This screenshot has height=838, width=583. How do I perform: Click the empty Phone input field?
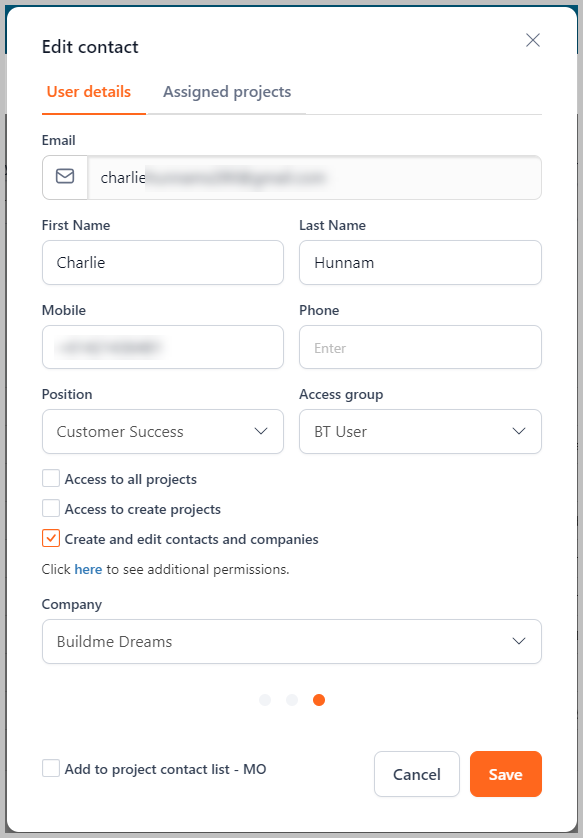(421, 347)
